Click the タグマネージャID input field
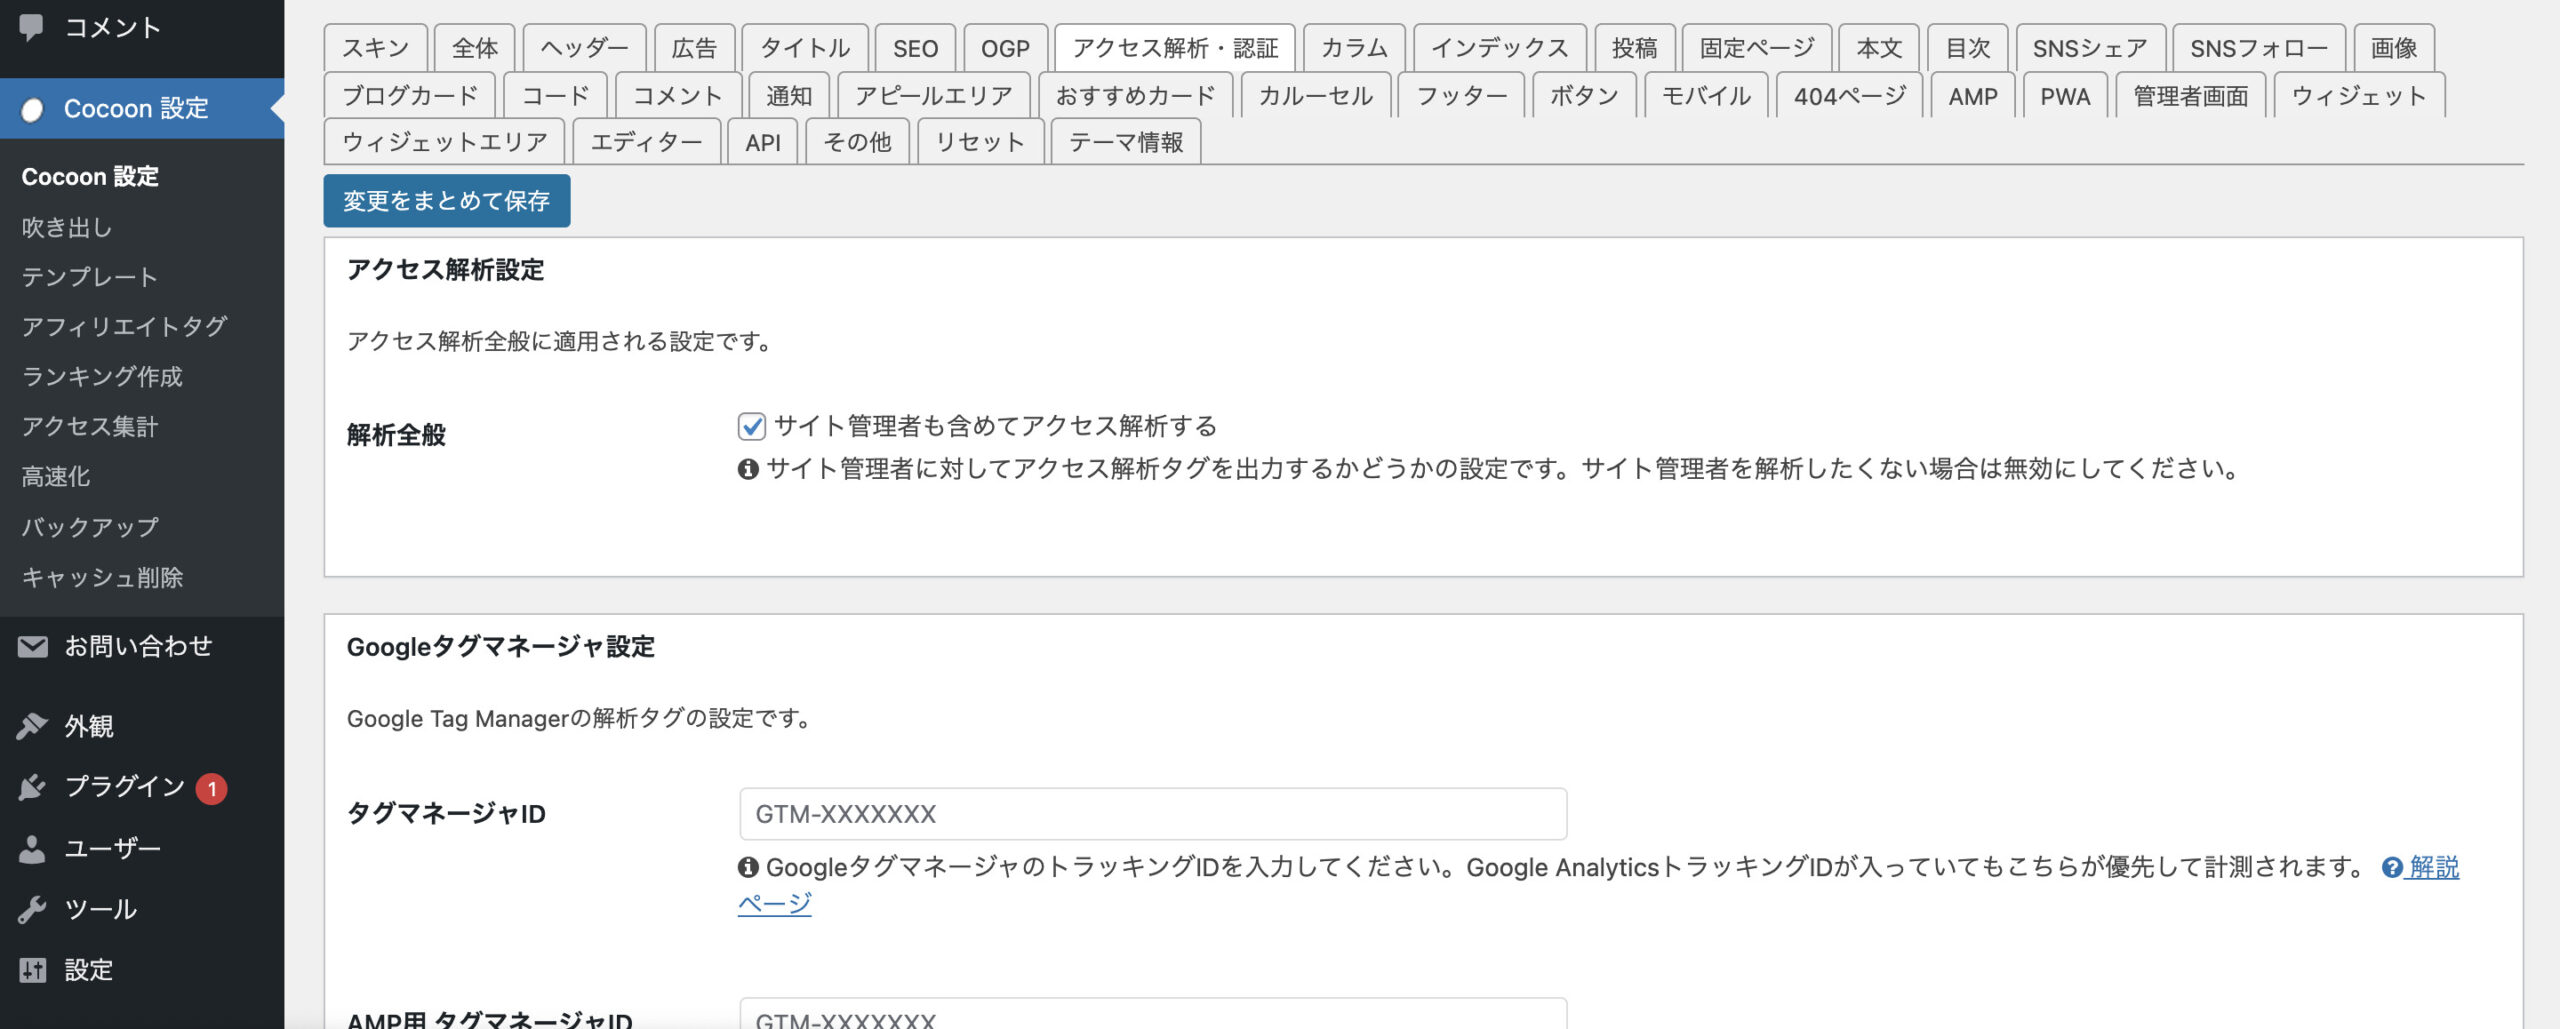This screenshot has height=1029, width=2560. (x=1152, y=814)
